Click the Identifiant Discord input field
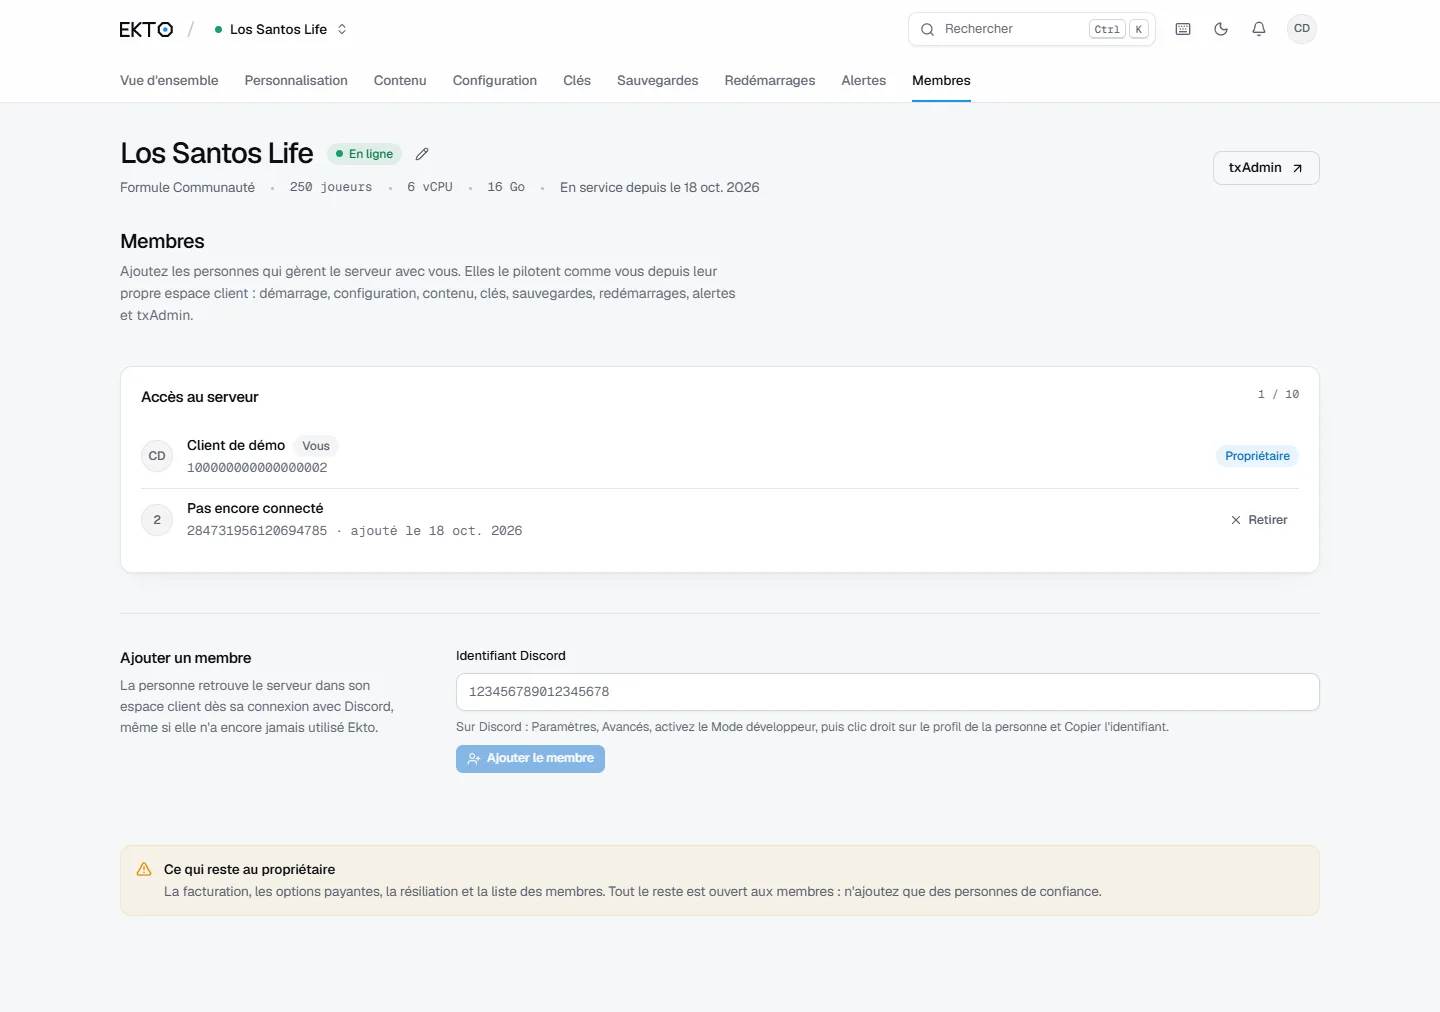This screenshot has width=1440, height=1012. (888, 692)
